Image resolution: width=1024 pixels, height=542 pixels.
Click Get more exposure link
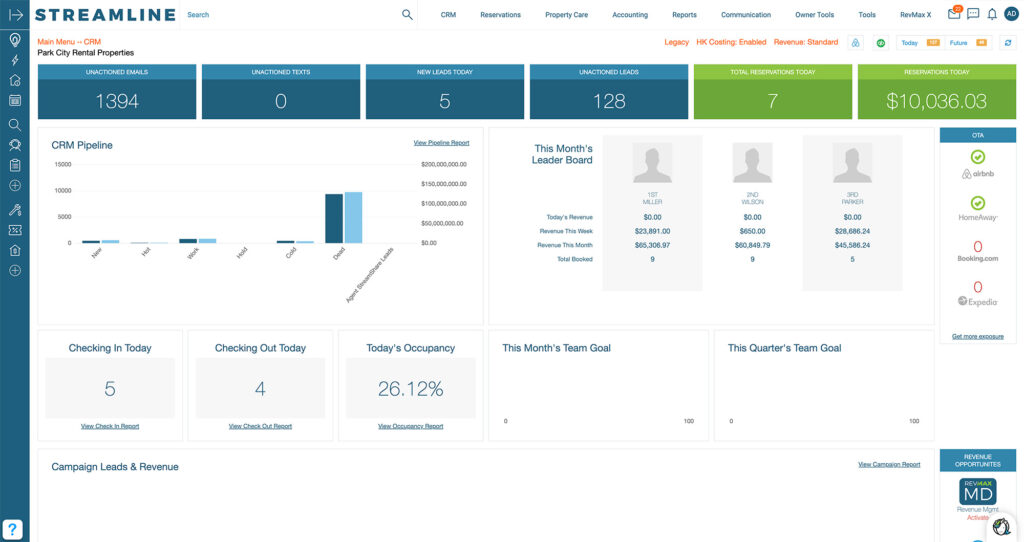(978, 336)
